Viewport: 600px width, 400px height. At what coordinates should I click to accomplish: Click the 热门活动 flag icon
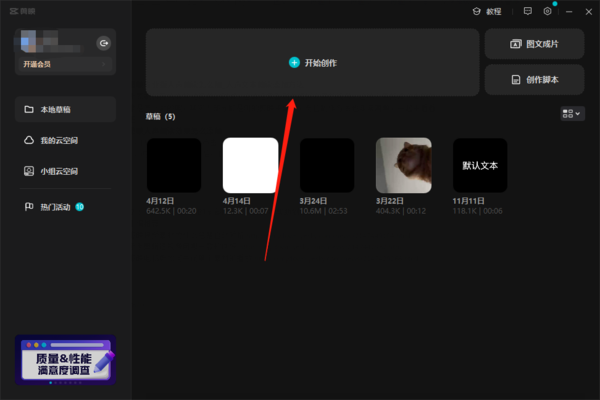click(29, 207)
